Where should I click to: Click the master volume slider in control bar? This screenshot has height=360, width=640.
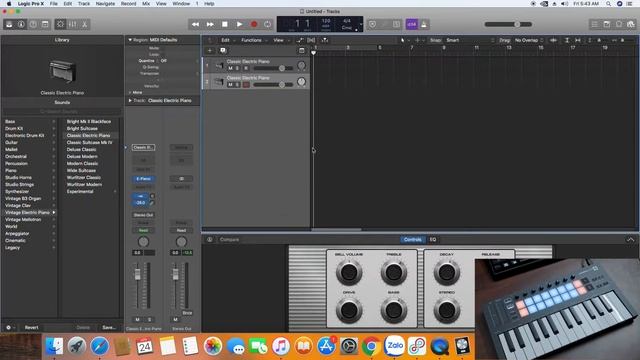click(x=508, y=24)
